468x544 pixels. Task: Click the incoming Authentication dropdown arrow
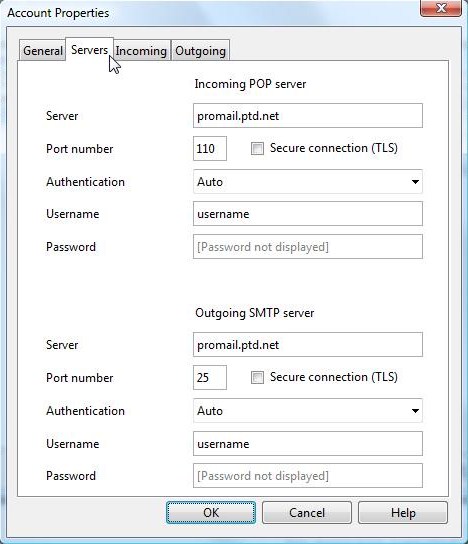click(415, 181)
